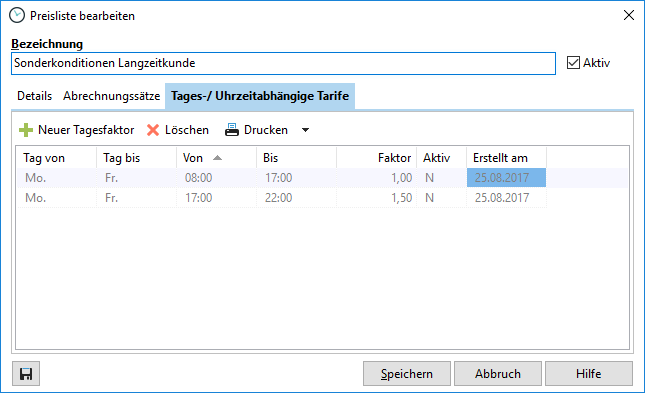Screen dimensions: 645x393
Task: Click into the Bezeichnung text field
Action: 283,63
